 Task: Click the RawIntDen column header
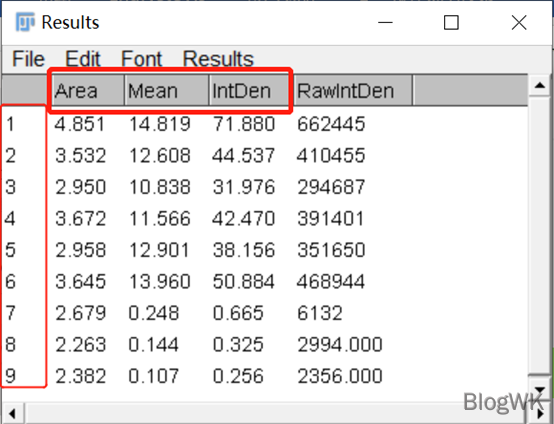(353, 90)
